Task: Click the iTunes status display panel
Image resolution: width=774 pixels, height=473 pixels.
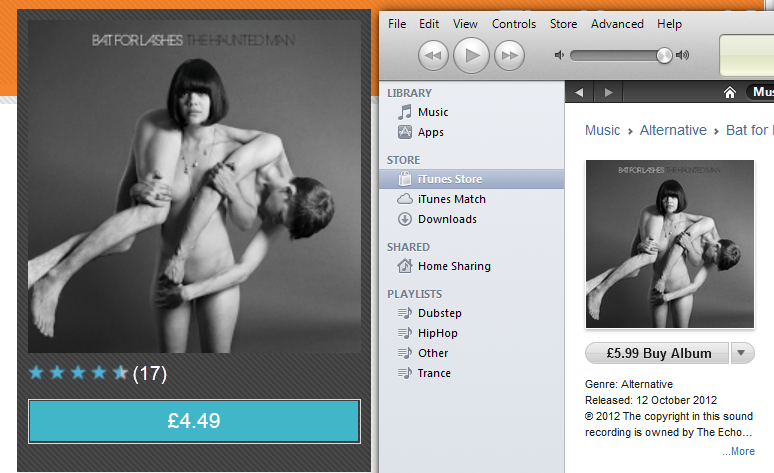Action: (746, 55)
